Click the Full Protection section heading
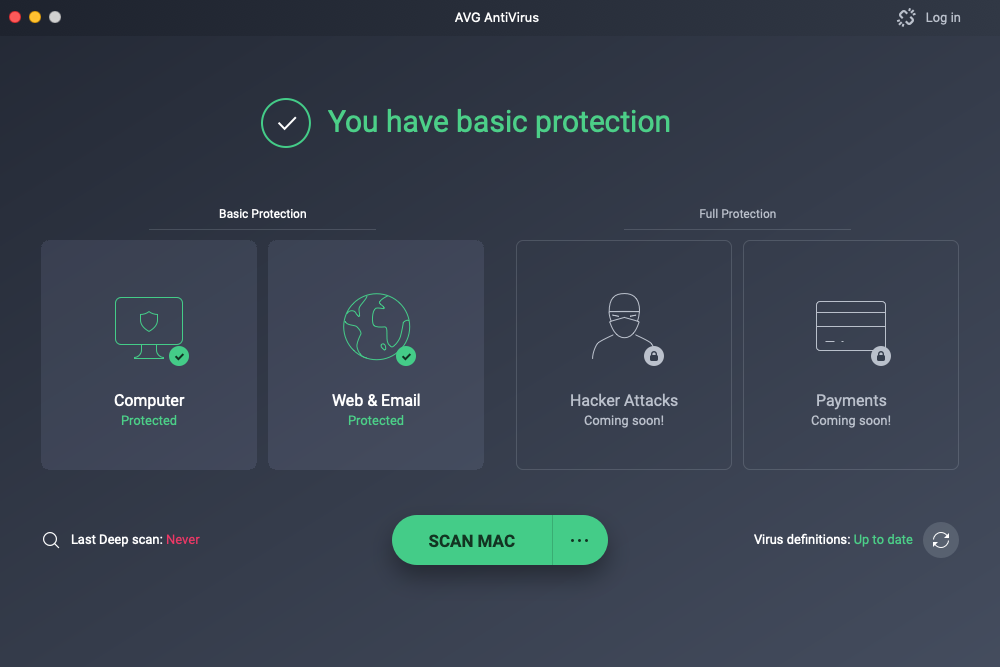Image resolution: width=1000 pixels, height=667 pixels. (737, 214)
